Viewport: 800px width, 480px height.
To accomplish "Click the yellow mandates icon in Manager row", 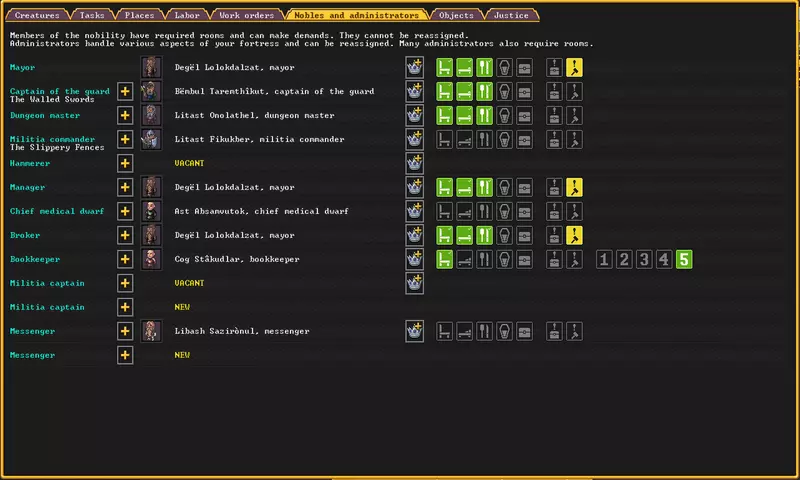I will (574, 187).
